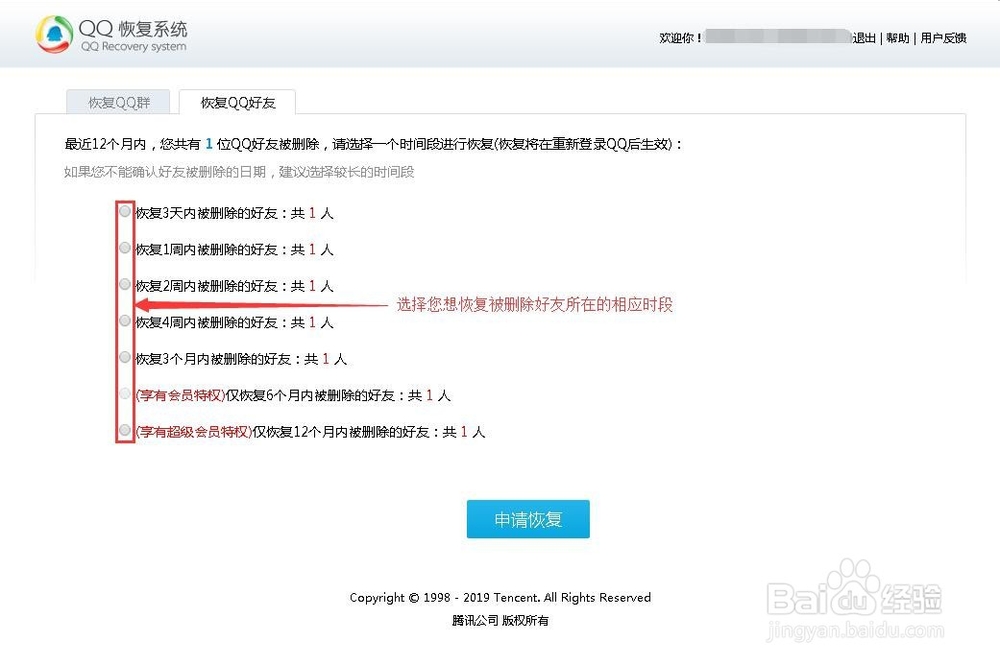Viewport: 1000px width, 665px height.
Task: Select 恢复3天内被删除的好友 option
Action: click(x=125, y=211)
